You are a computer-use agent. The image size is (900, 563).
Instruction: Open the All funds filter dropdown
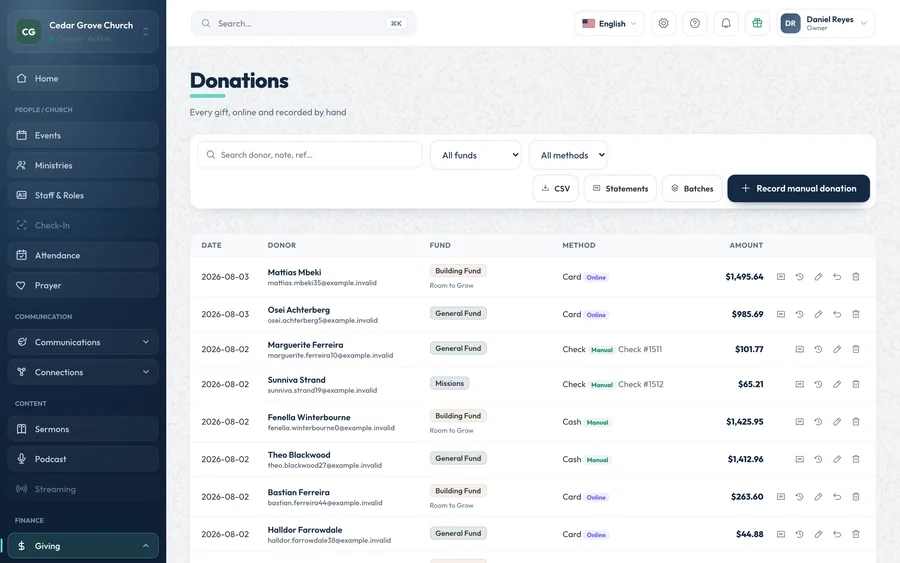[x=475, y=155]
